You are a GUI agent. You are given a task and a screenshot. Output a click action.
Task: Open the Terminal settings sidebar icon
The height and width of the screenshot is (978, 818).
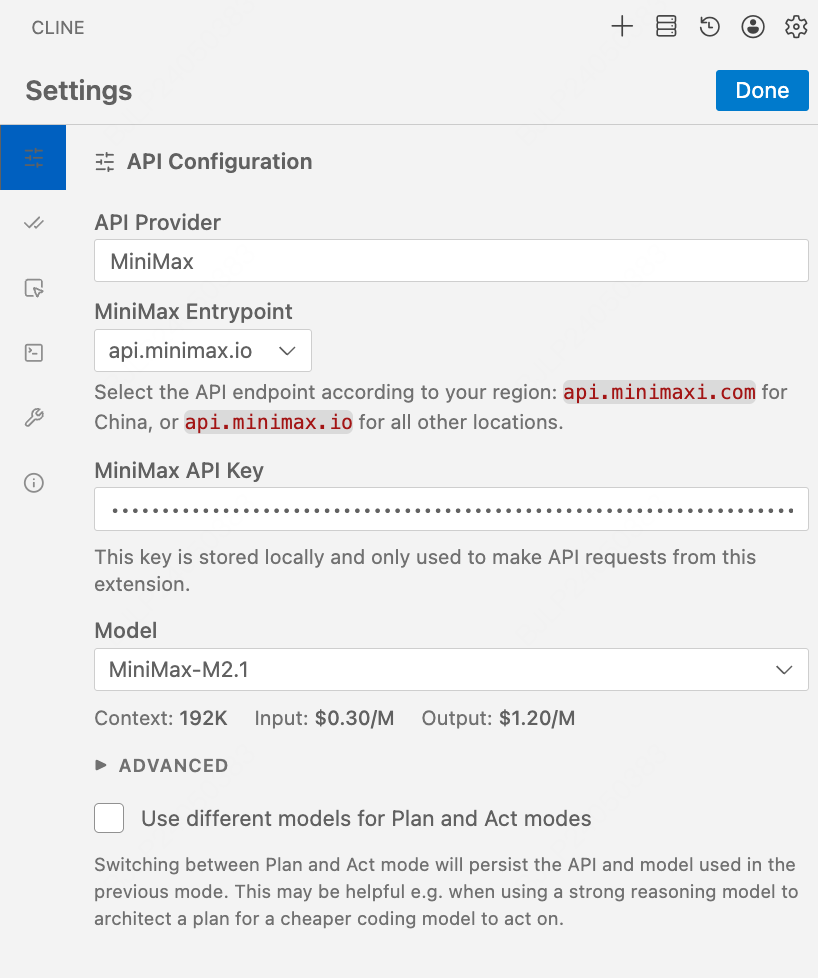[34, 352]
